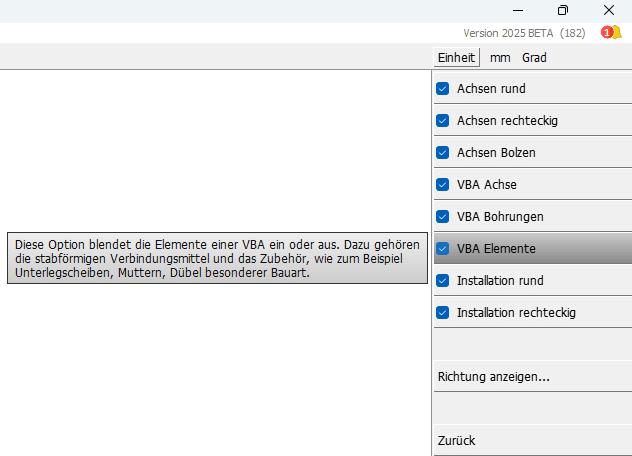The width and height of the screenshot is (632, 456).
Task: Disable the Achsen Bolzen option
Action: (x=443, y=153)
